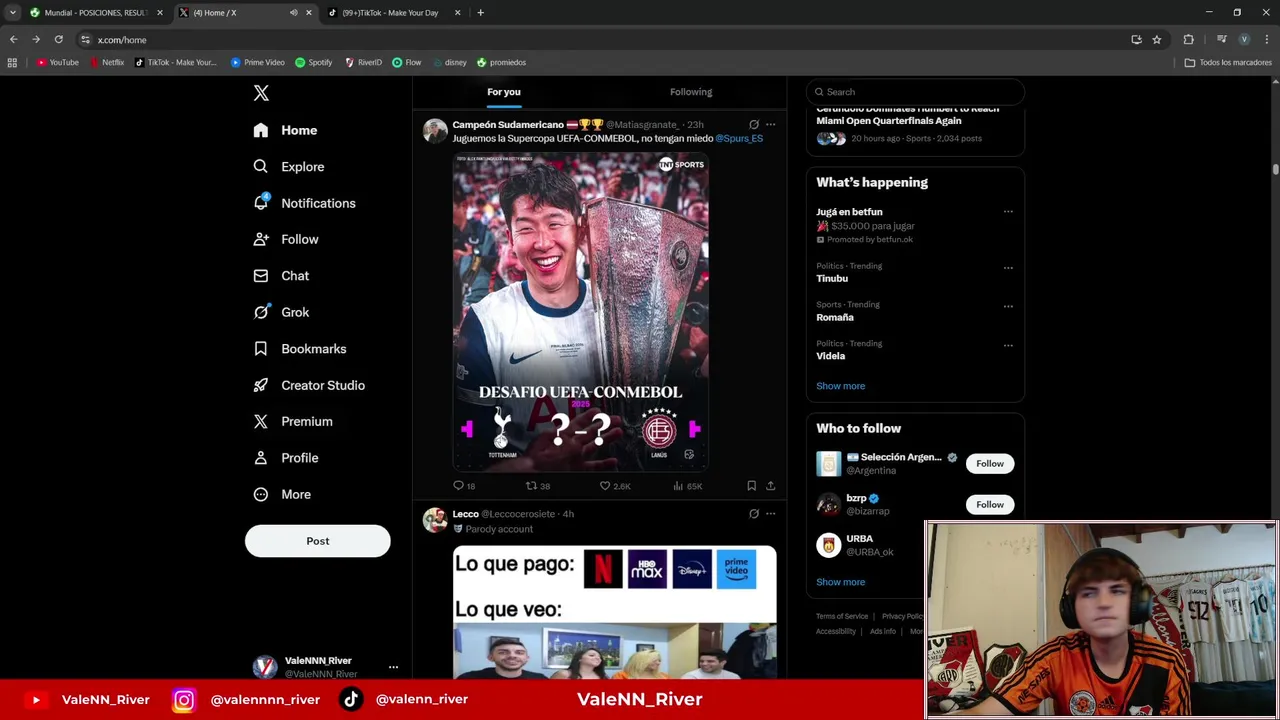Screen dimensions: 1280x720
Task: Open options for Videla trend
Action: 1008,345
